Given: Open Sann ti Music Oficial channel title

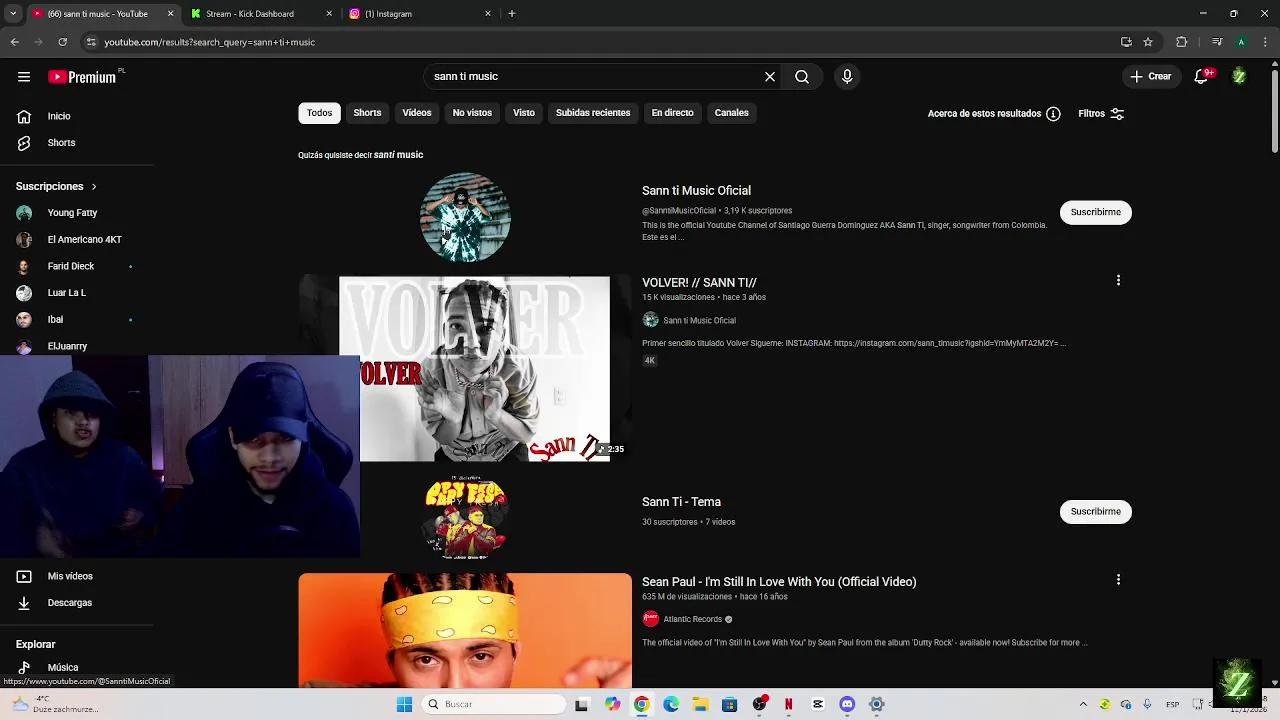Looking at the screenshot, I should (x=696, y=191).
